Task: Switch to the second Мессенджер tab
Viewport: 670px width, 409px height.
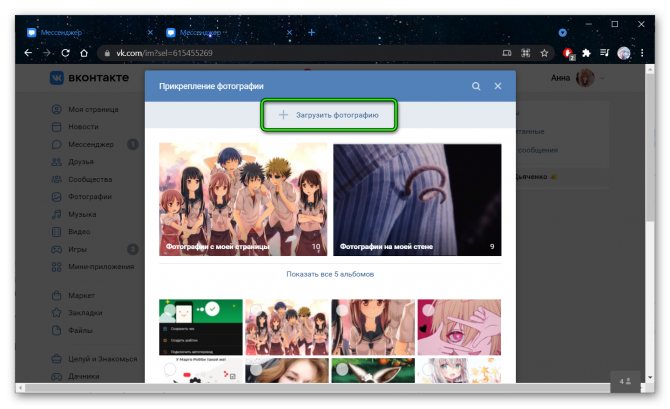Action: (x=226, y=32)
